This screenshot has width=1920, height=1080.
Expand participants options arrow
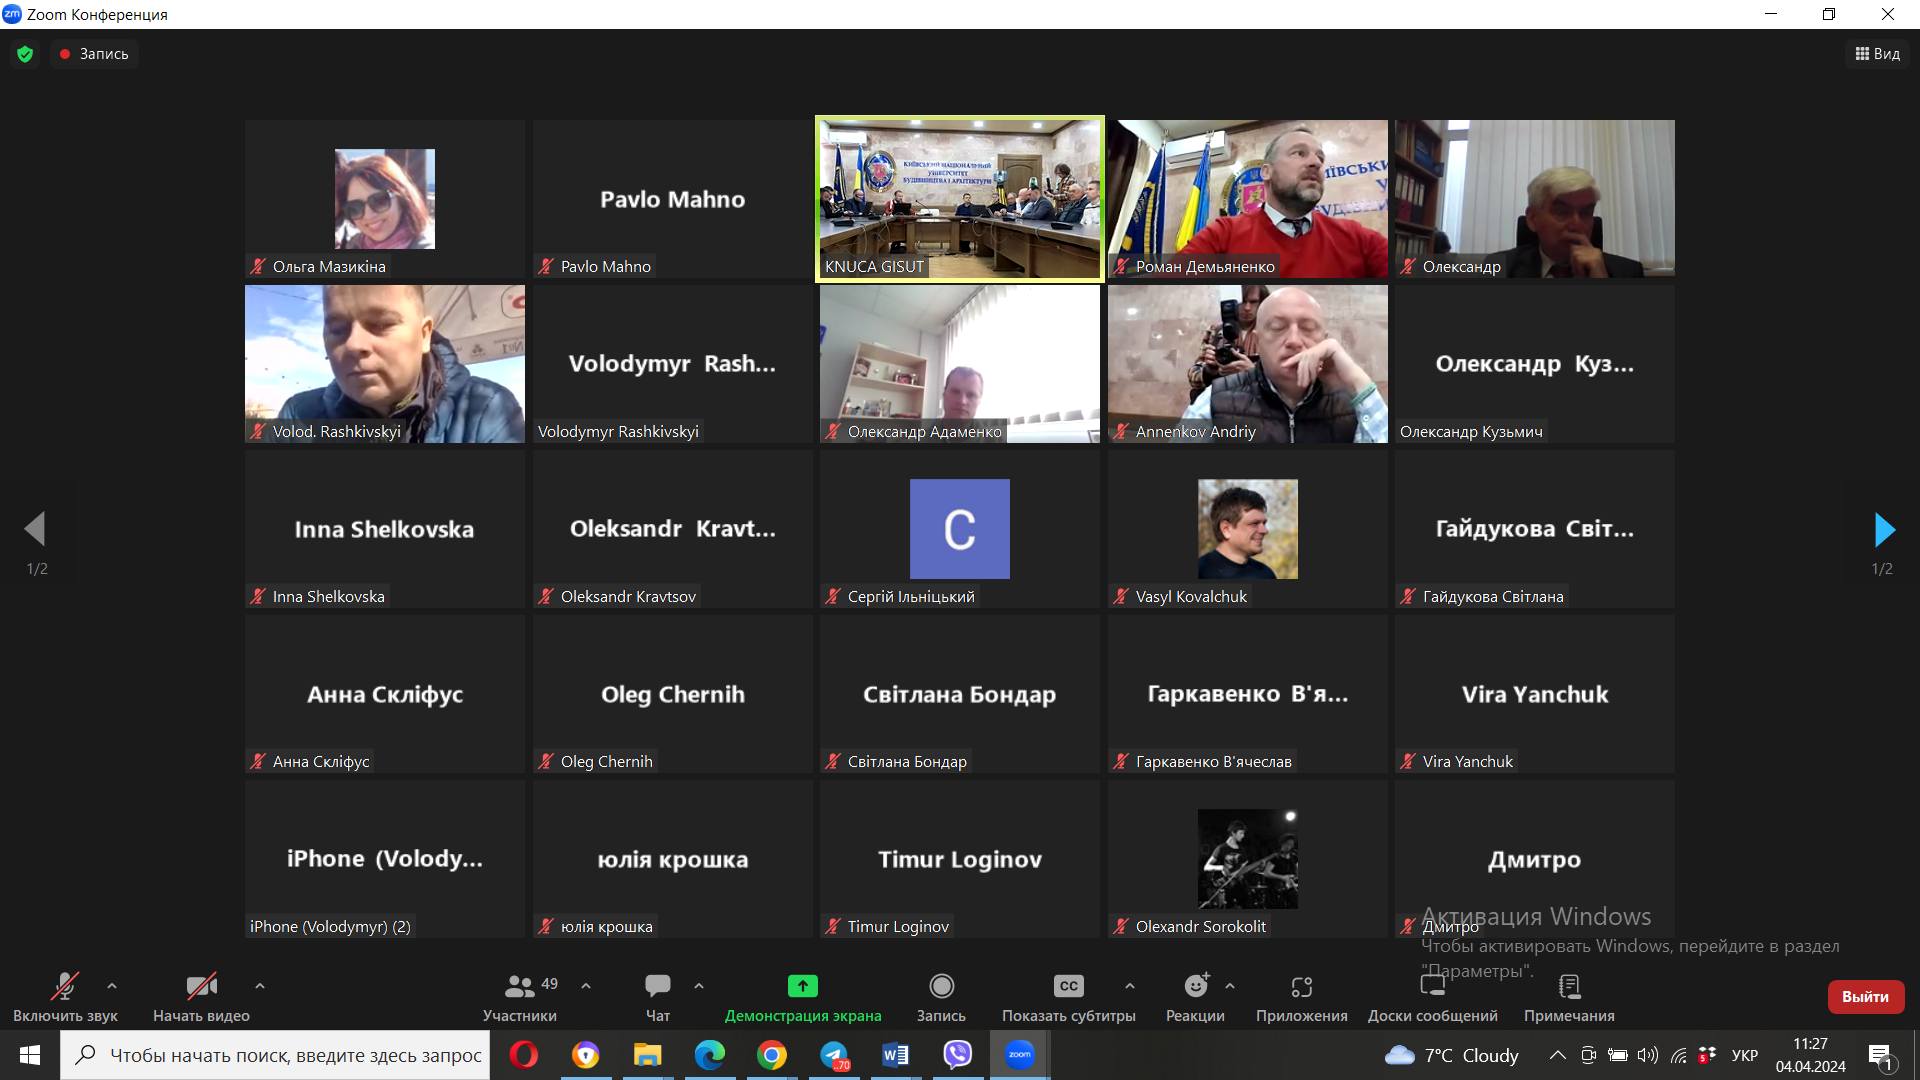pyautogui.click(x=586, y=986)
